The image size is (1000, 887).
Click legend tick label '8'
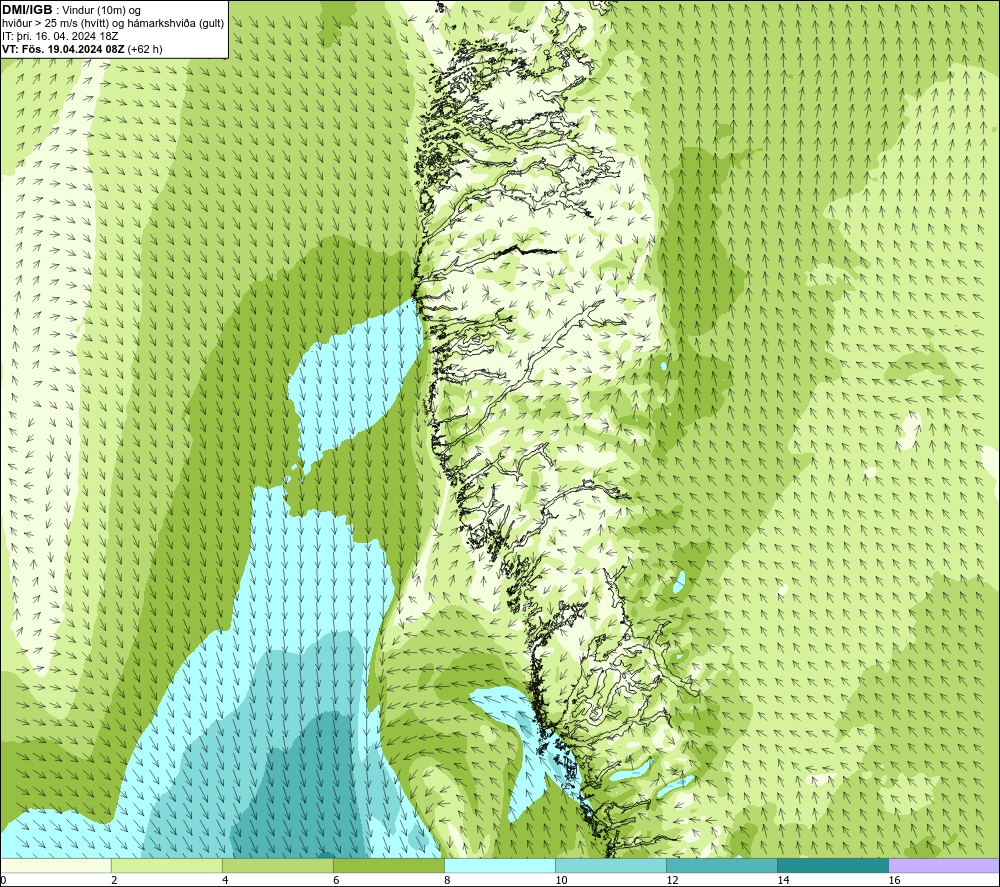(447, 881)
